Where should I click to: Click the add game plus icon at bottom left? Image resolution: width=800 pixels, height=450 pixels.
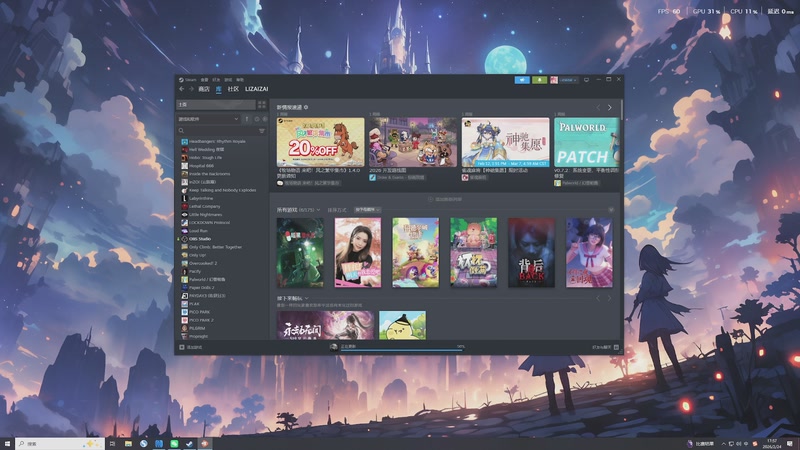[x=182, y=347]
